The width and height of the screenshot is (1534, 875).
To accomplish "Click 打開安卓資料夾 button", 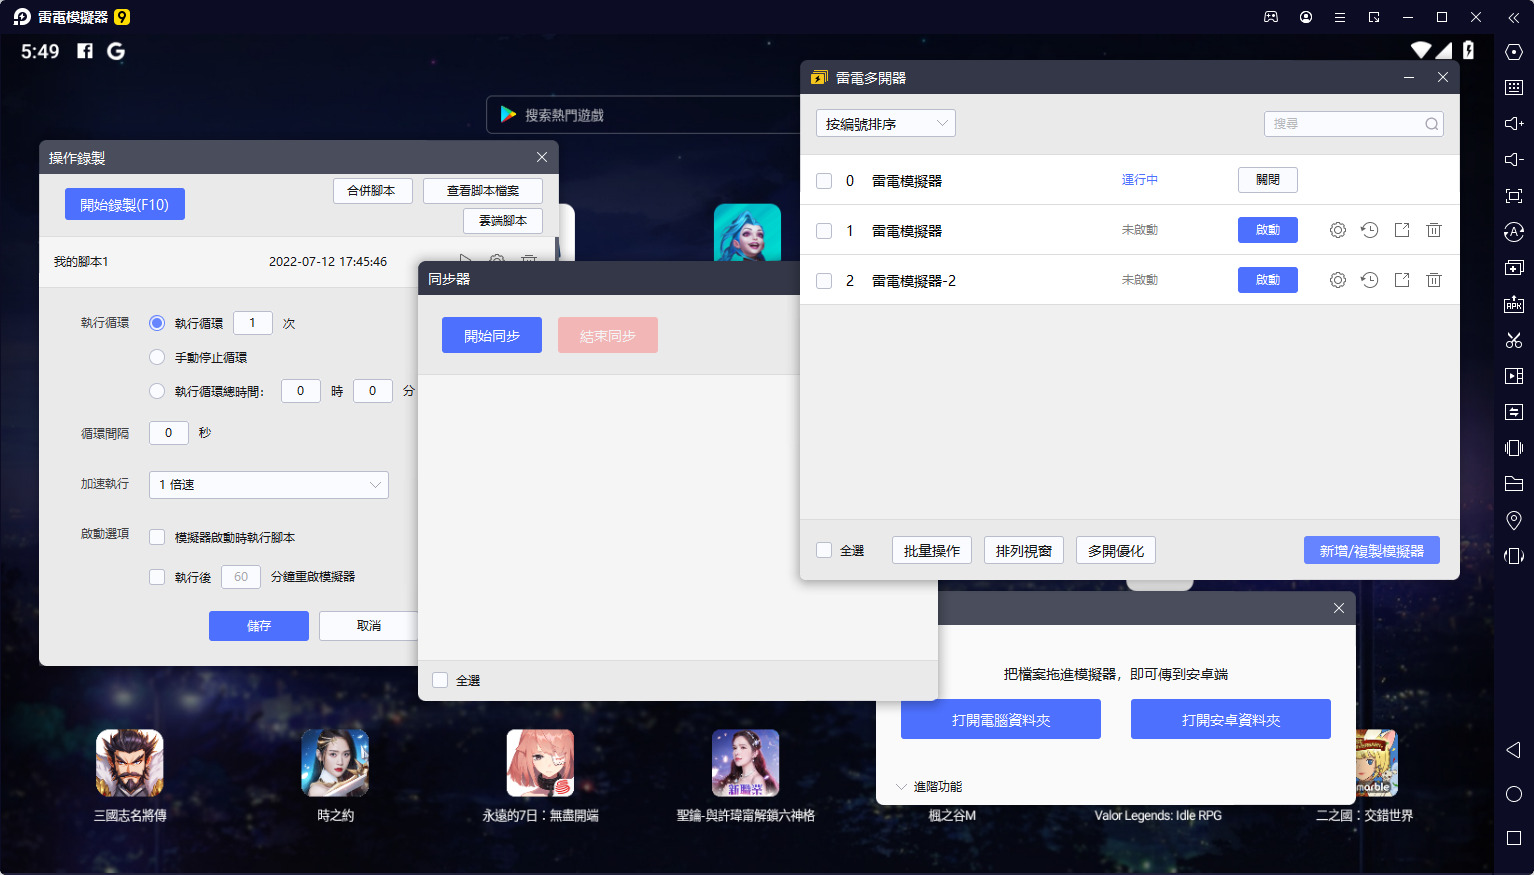I will coord(1231,719).
